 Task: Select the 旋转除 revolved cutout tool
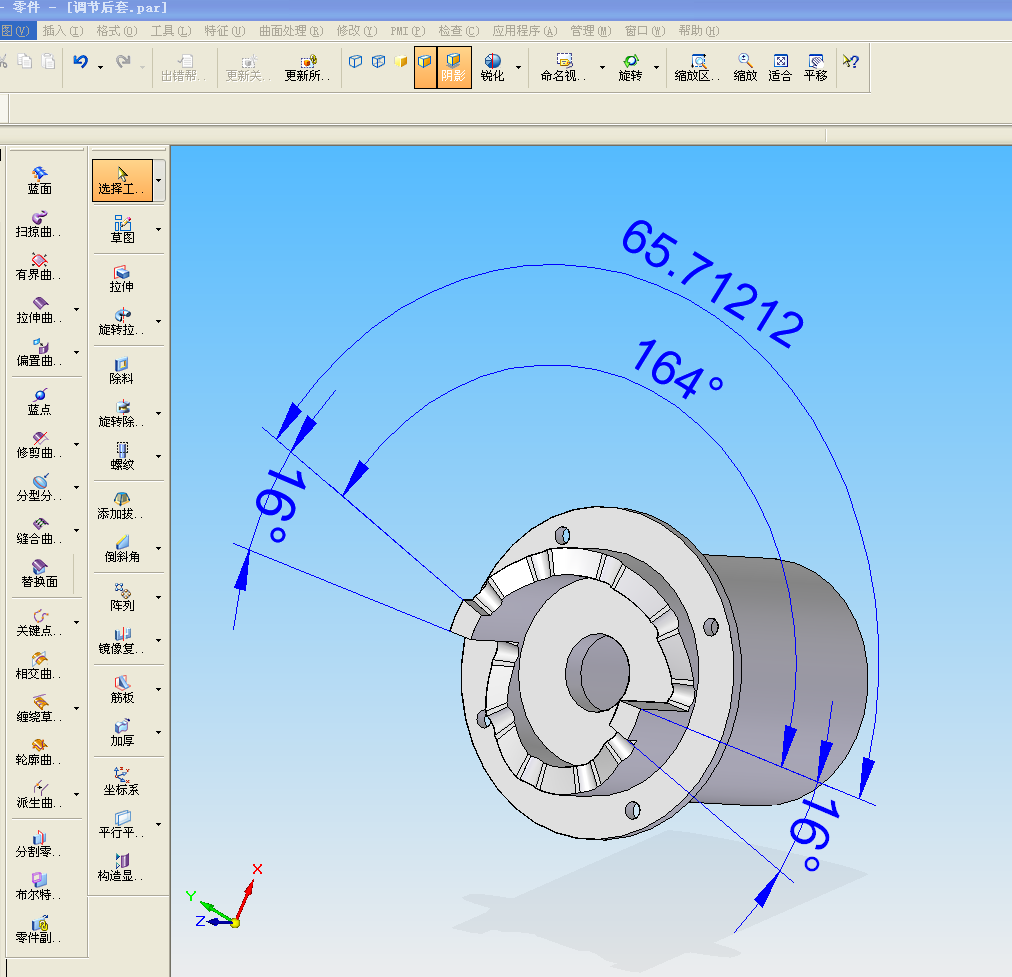tap(122, 414)
